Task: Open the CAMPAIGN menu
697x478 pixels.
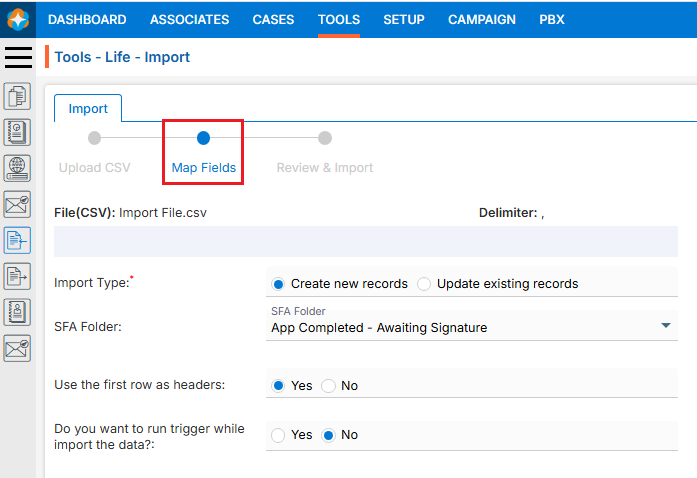Action: pos(482,19)
